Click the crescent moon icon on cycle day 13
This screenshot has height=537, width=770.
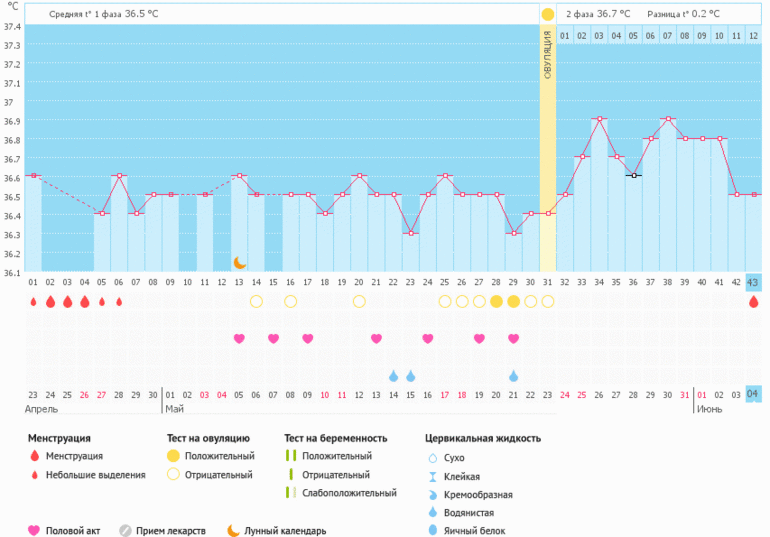pos(240,262)
